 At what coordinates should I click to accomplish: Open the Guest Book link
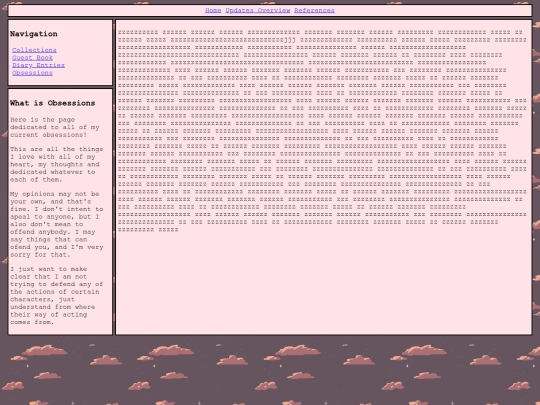pos(32,58)
